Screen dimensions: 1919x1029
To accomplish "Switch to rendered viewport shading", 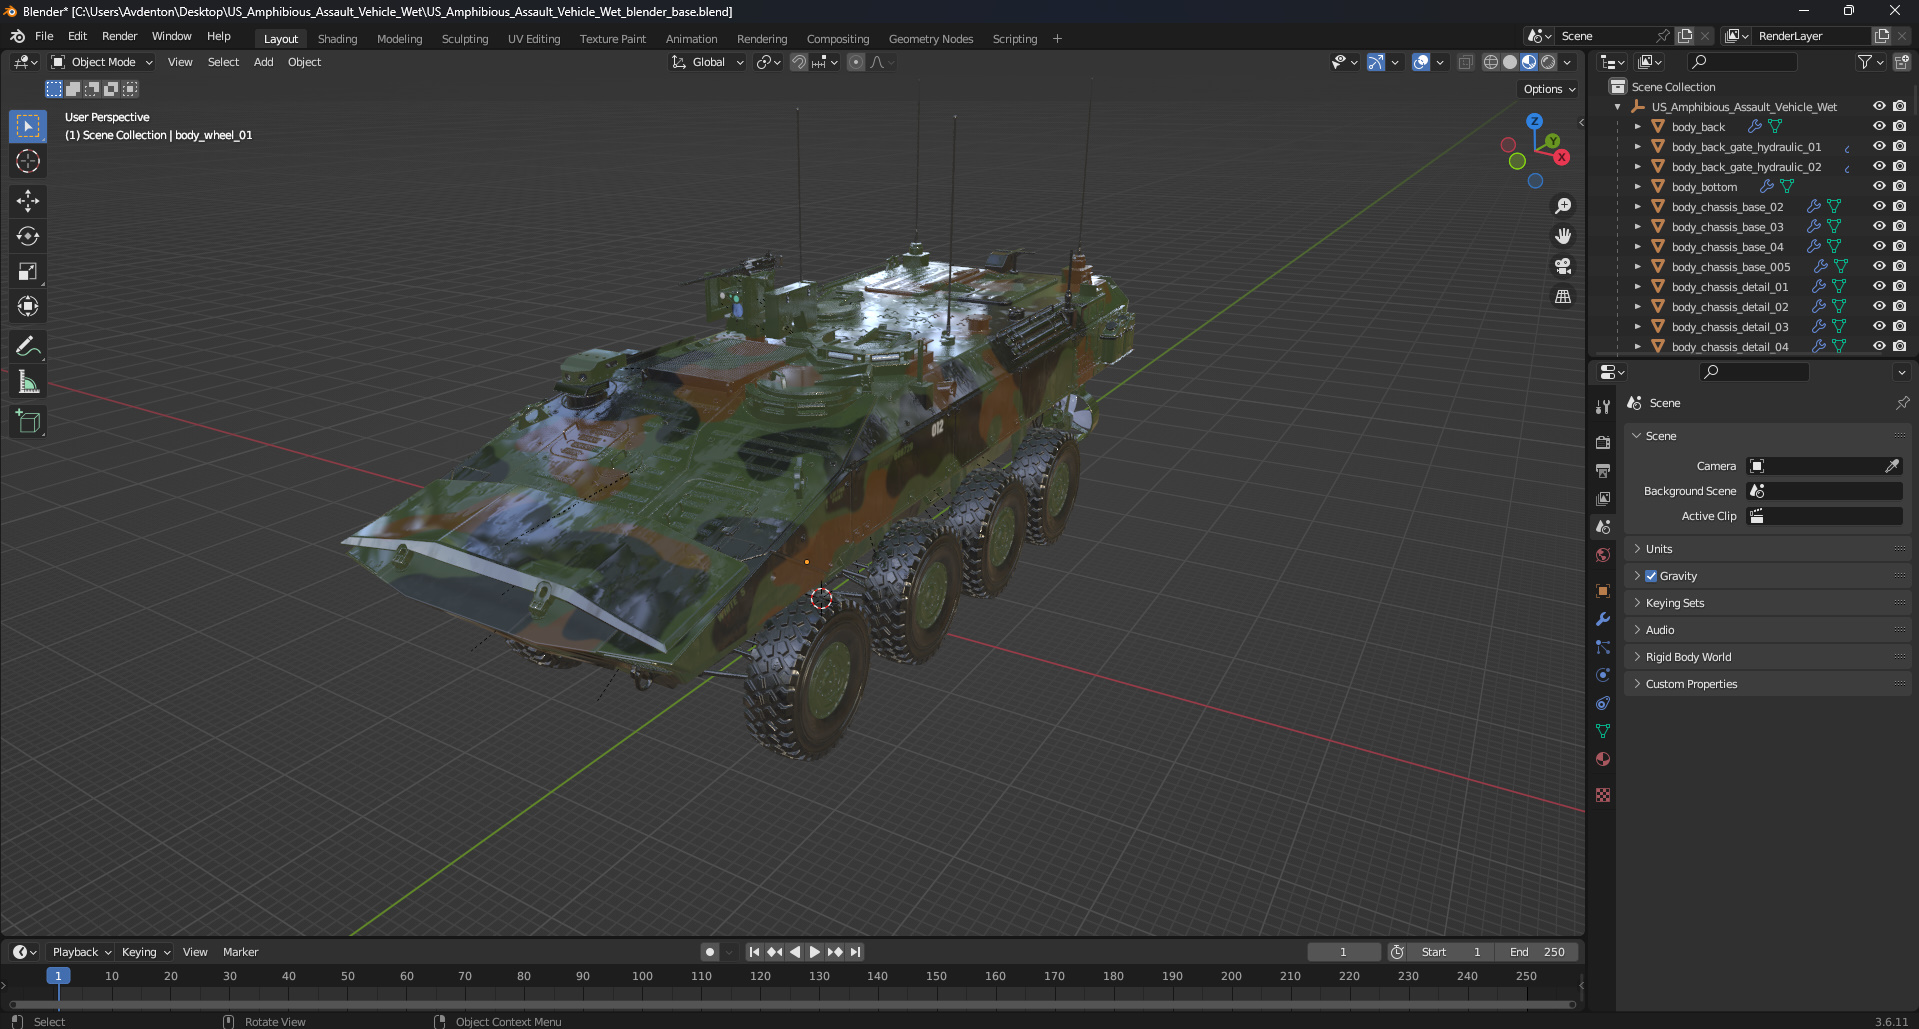I will click(1548, 62).
